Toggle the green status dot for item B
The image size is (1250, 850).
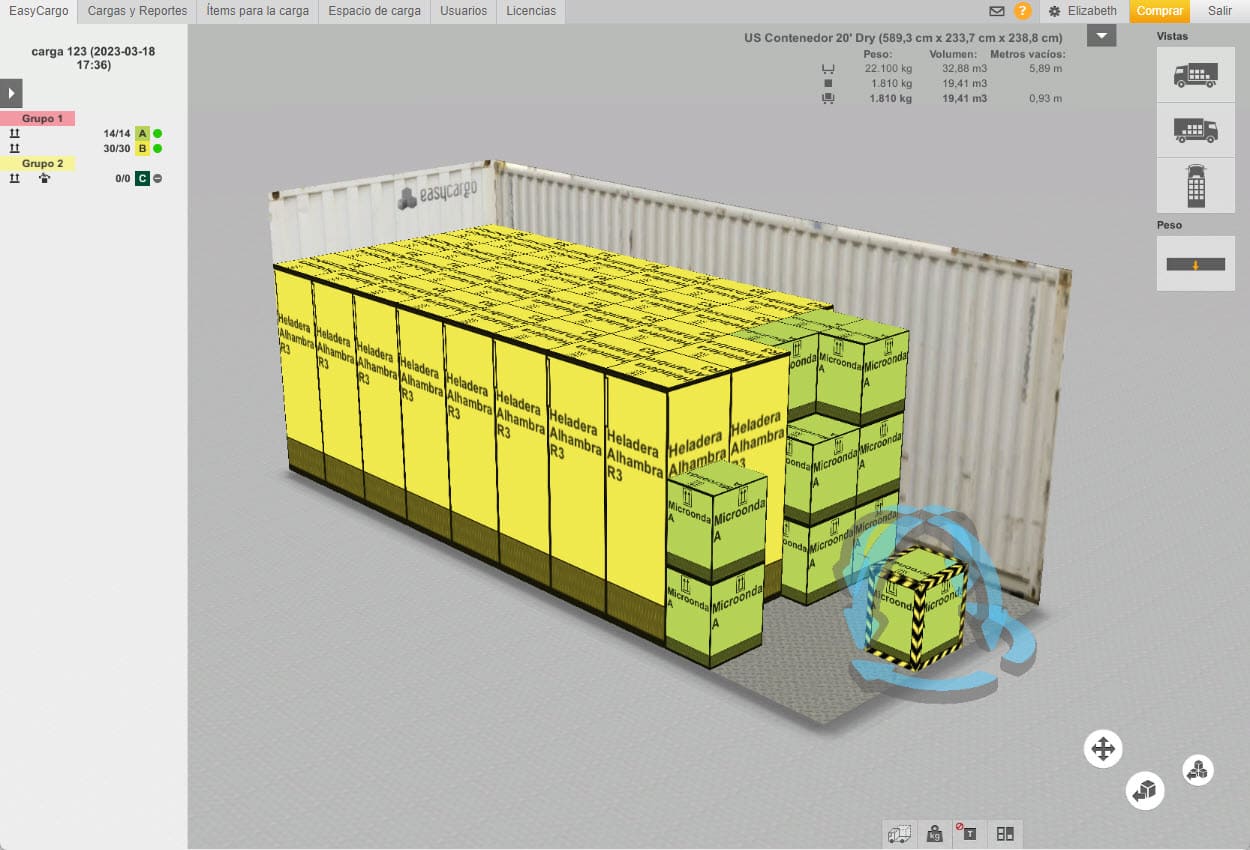pos(158,149)
